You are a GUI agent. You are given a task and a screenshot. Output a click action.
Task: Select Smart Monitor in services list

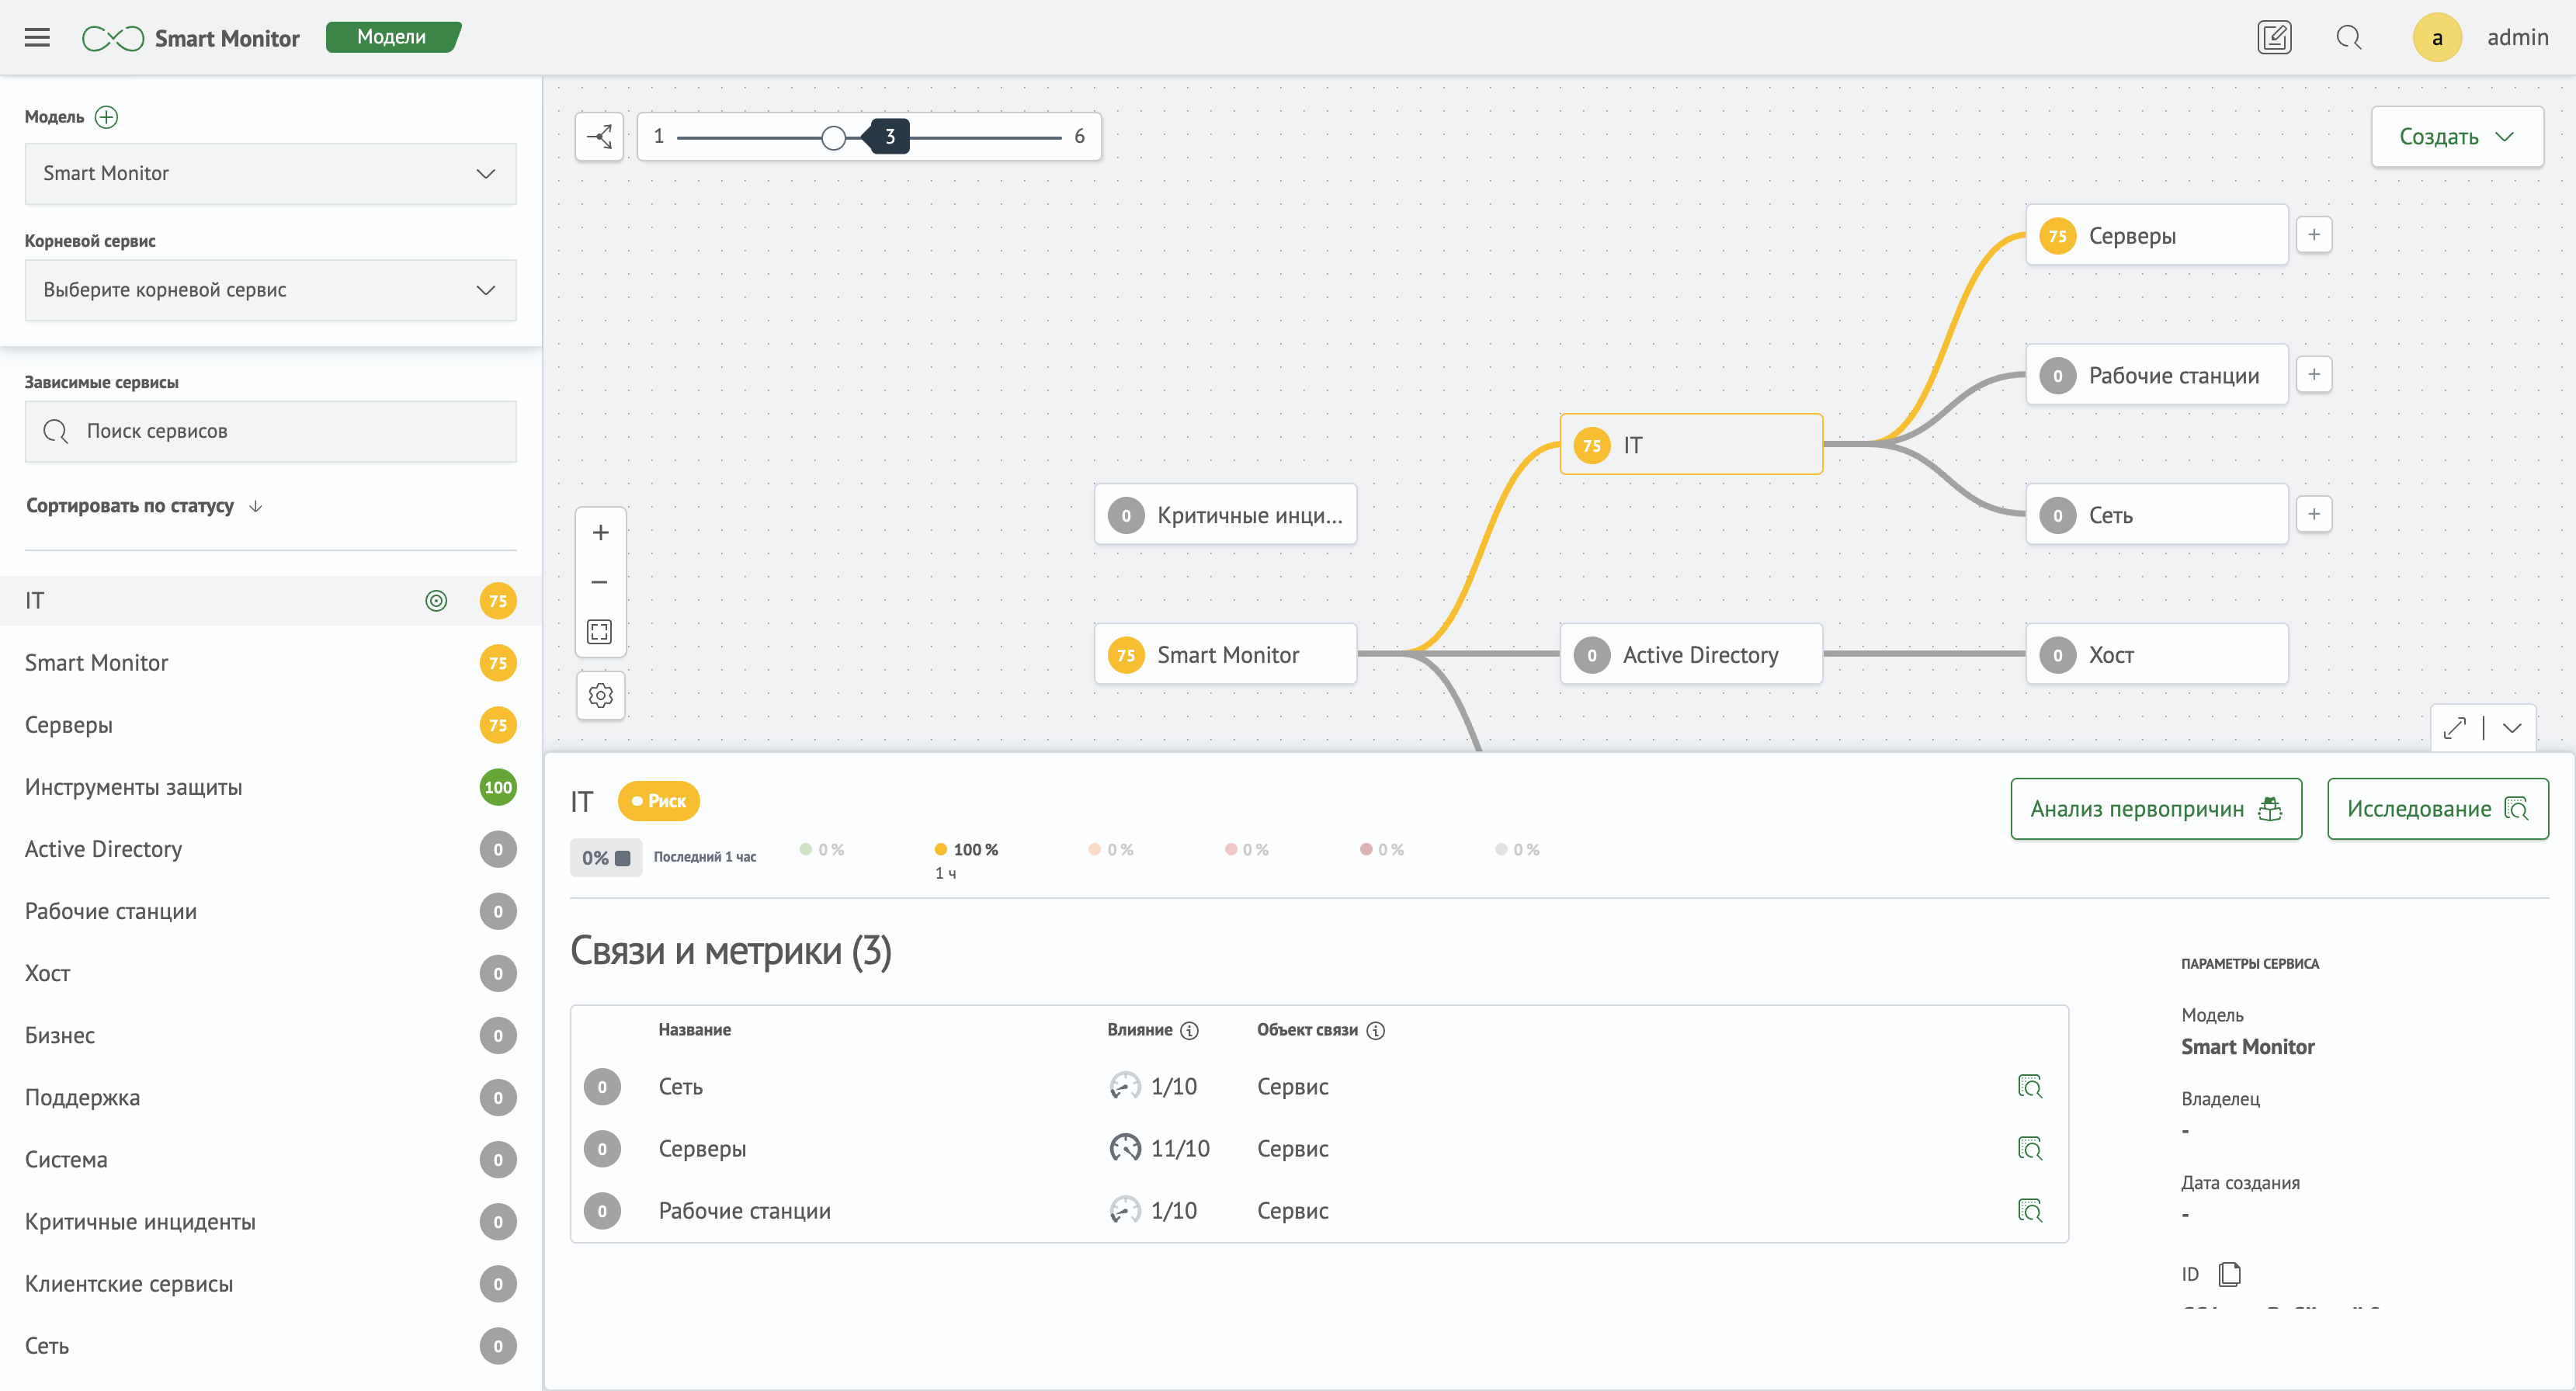coord(270,663)
